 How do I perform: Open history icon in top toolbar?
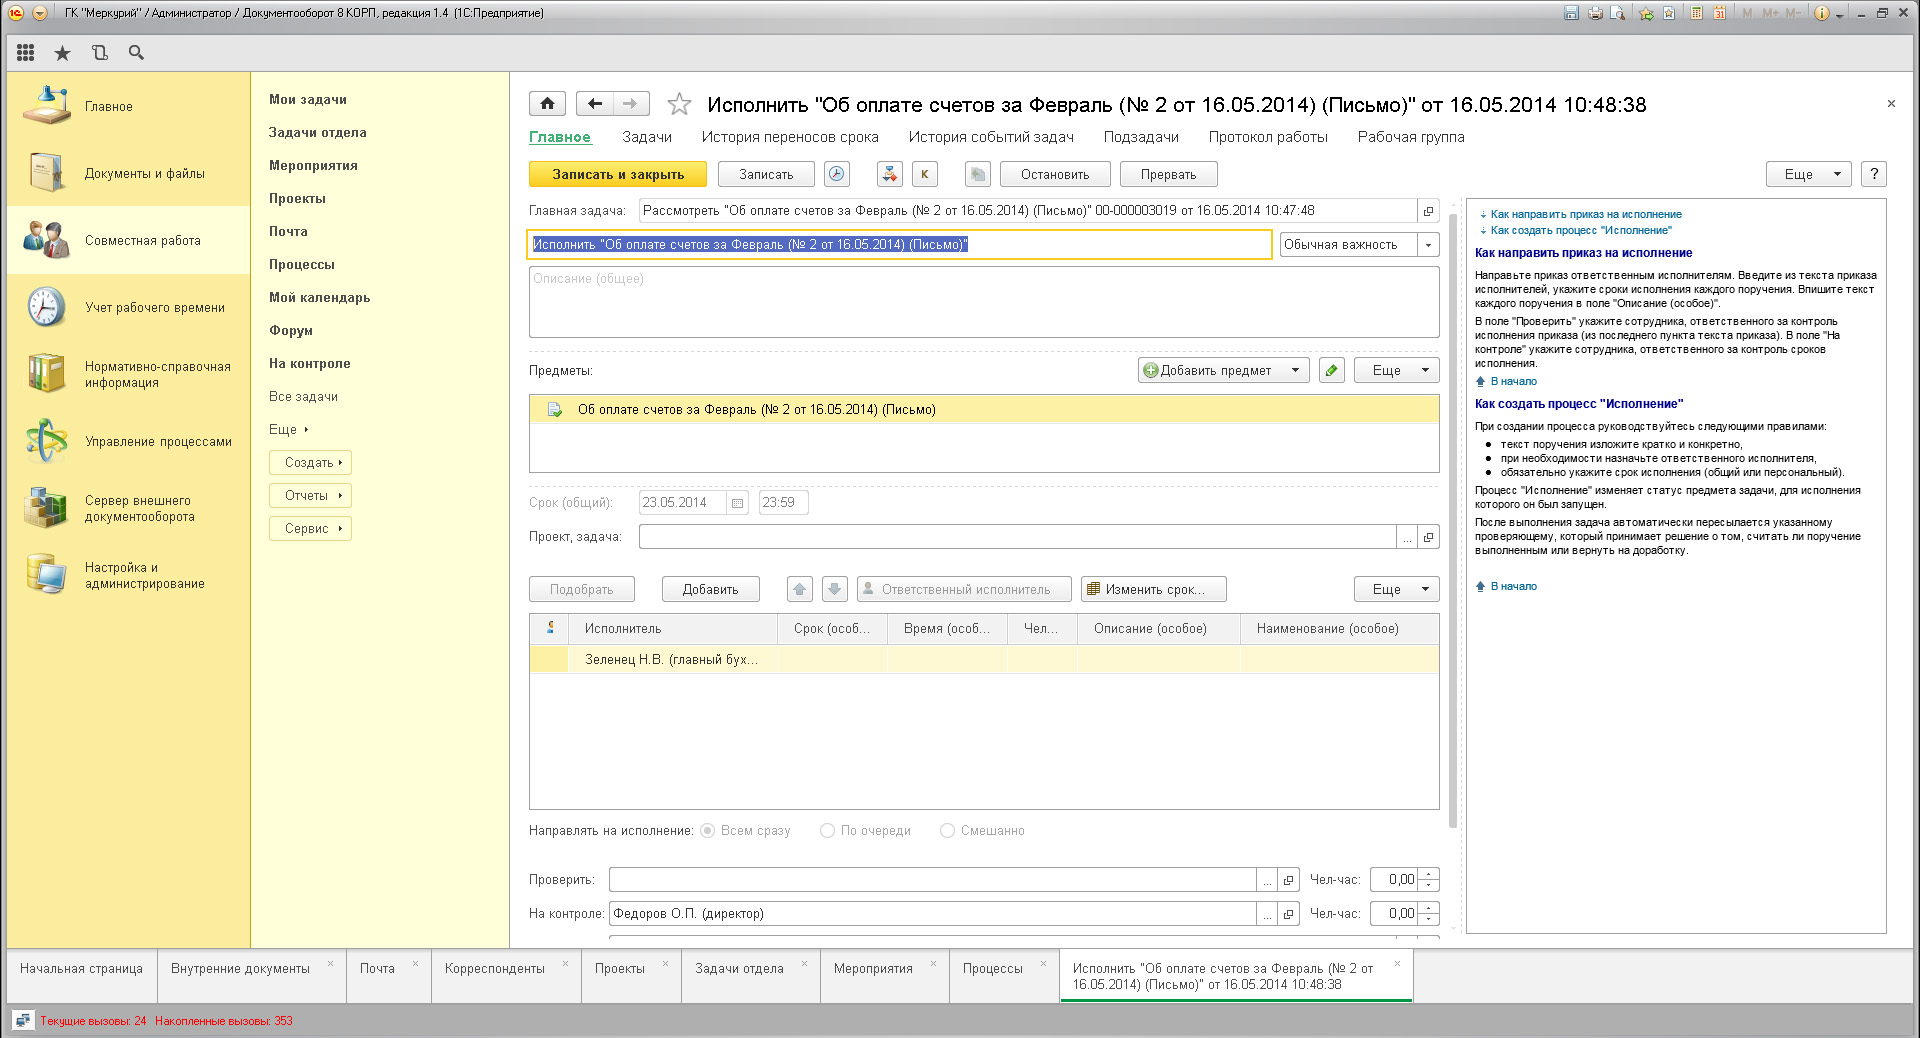point(99,53)
